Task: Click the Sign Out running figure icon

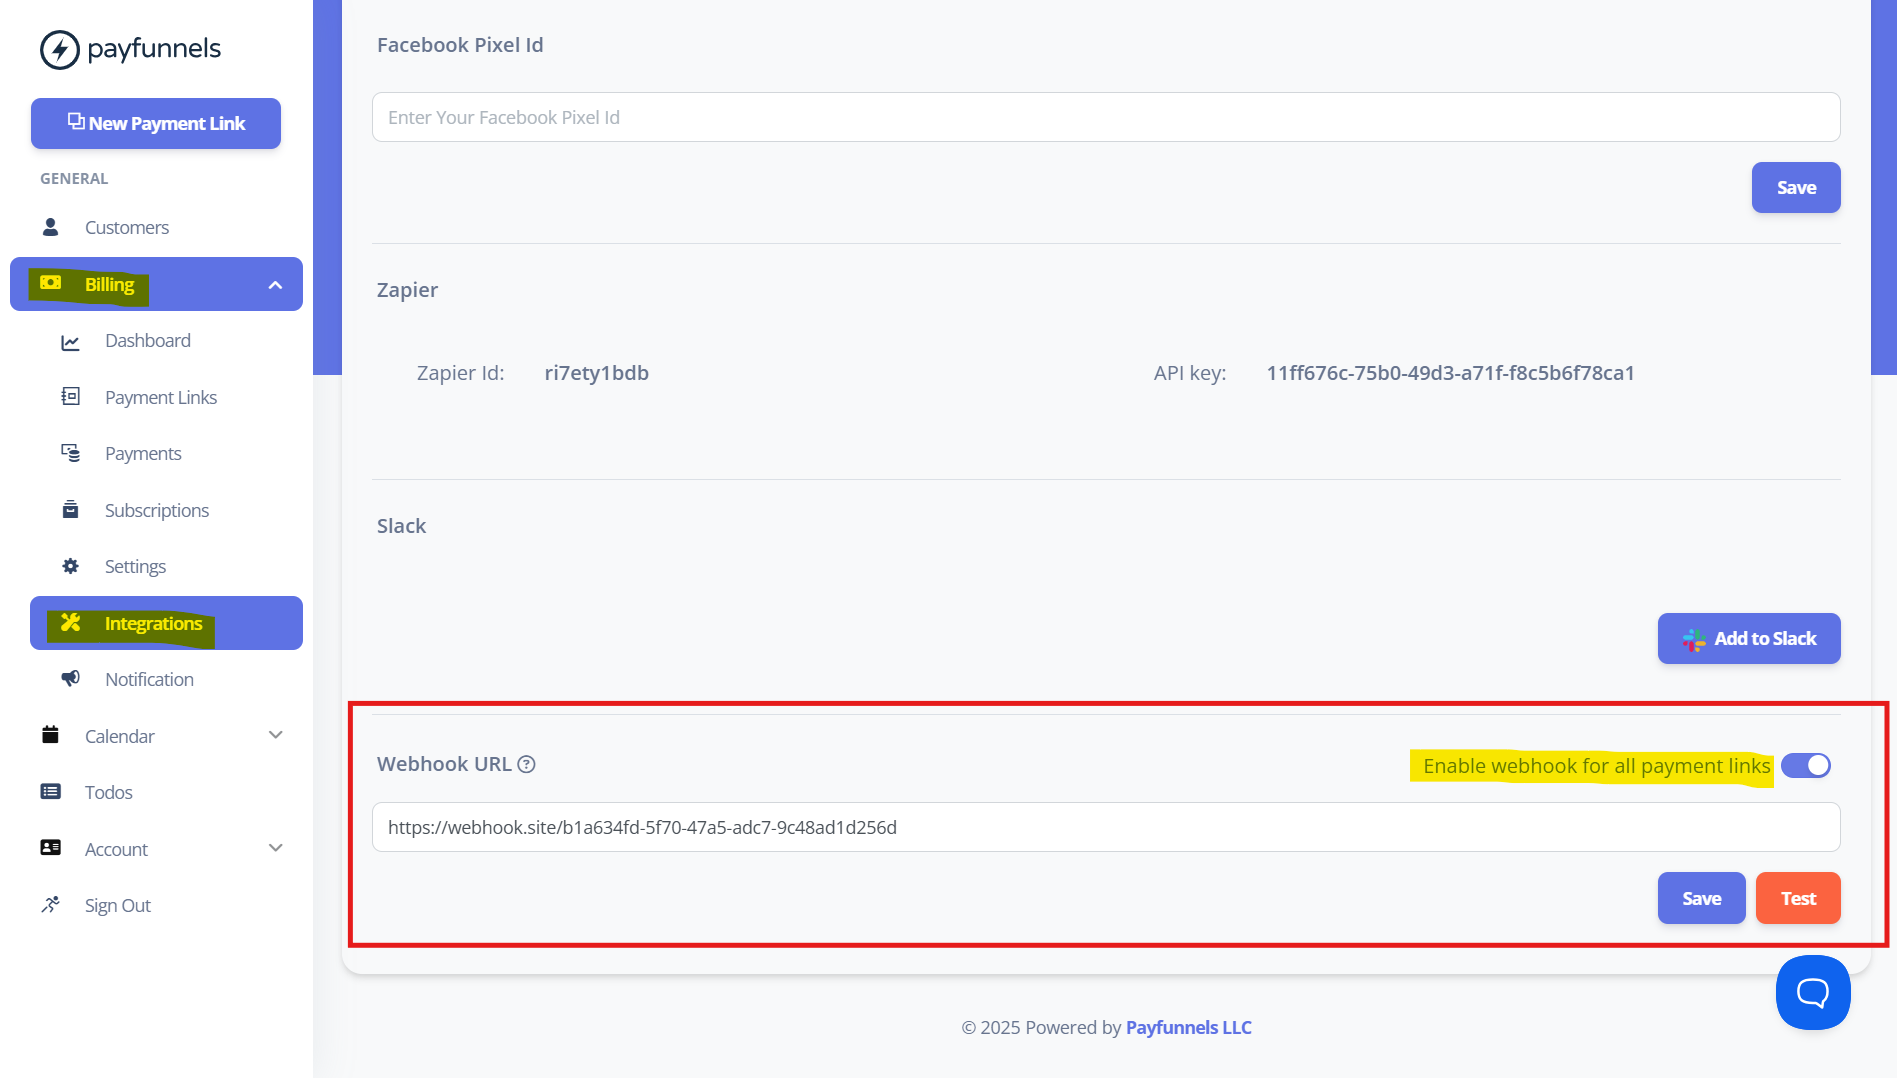Action: (x=50, y=904)
